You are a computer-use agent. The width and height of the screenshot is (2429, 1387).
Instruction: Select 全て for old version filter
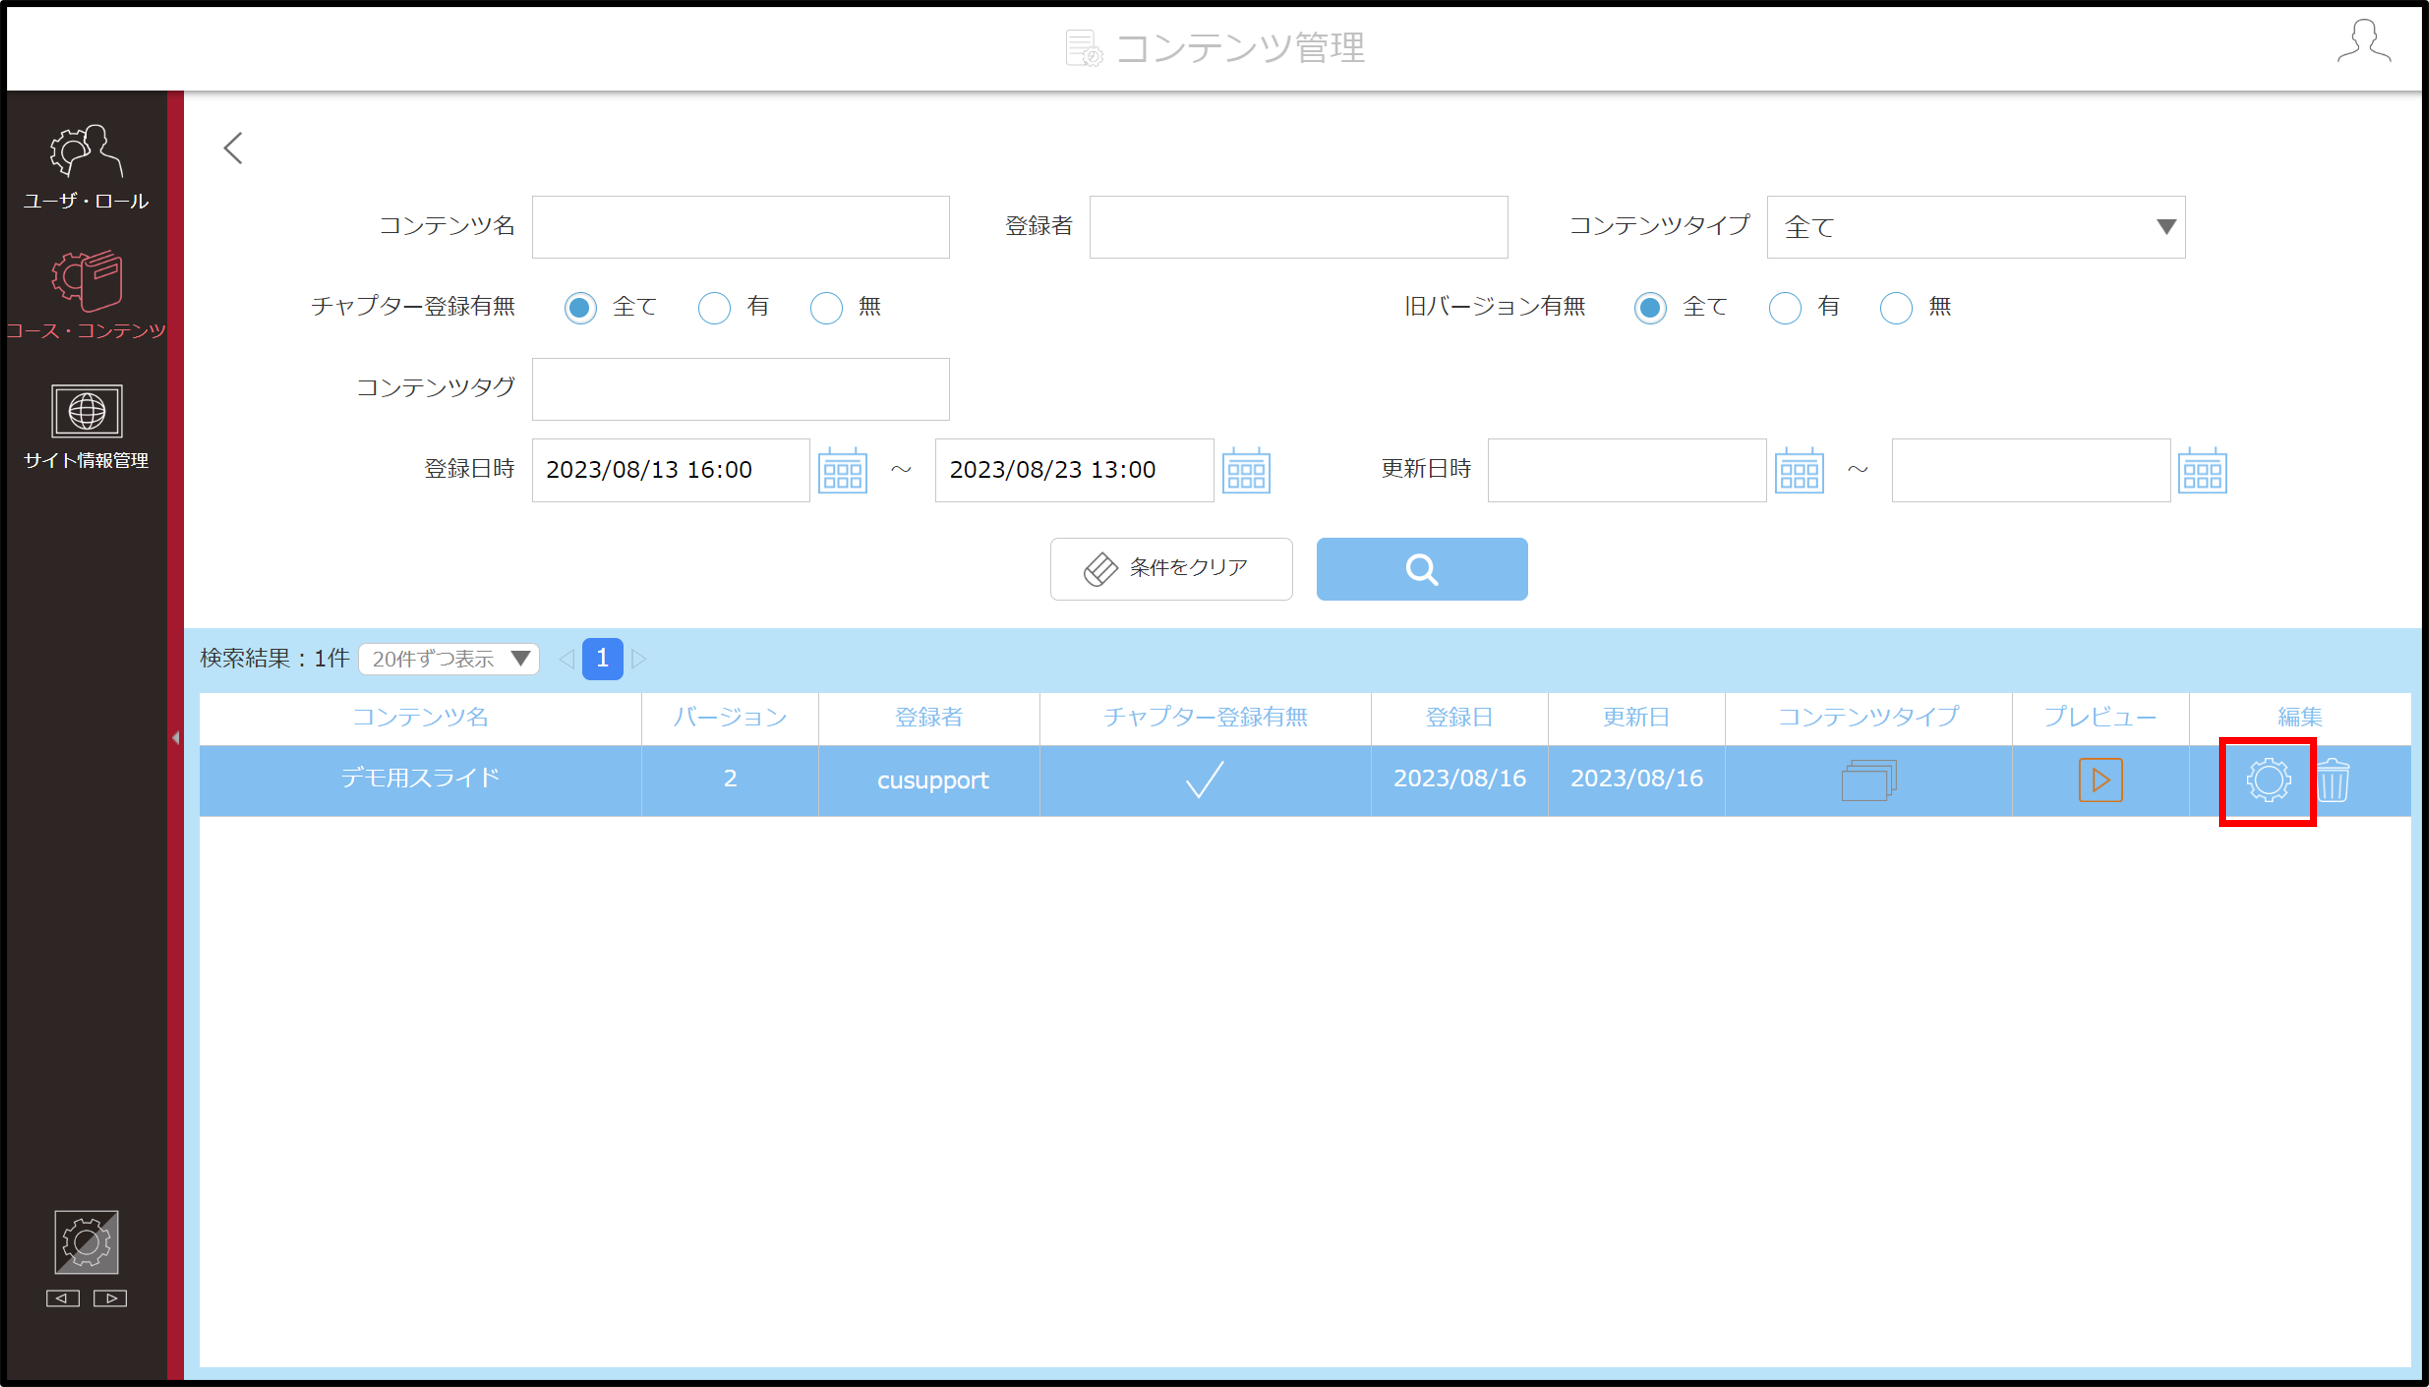point(1650,307)
